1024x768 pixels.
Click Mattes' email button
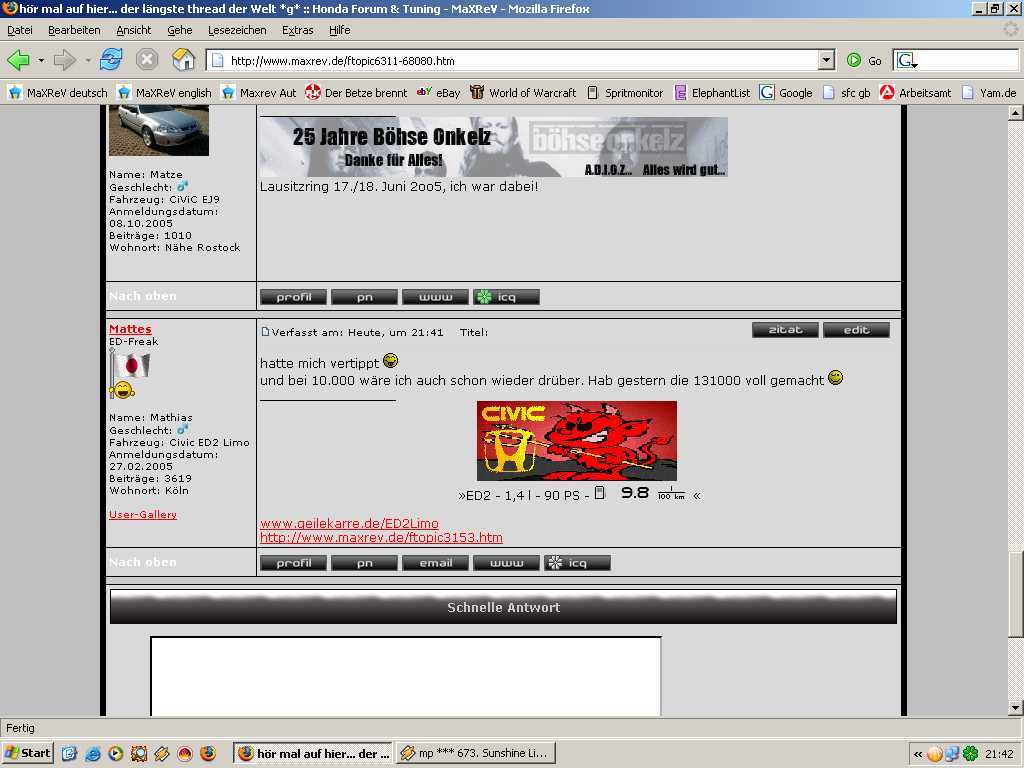[436, 563]
